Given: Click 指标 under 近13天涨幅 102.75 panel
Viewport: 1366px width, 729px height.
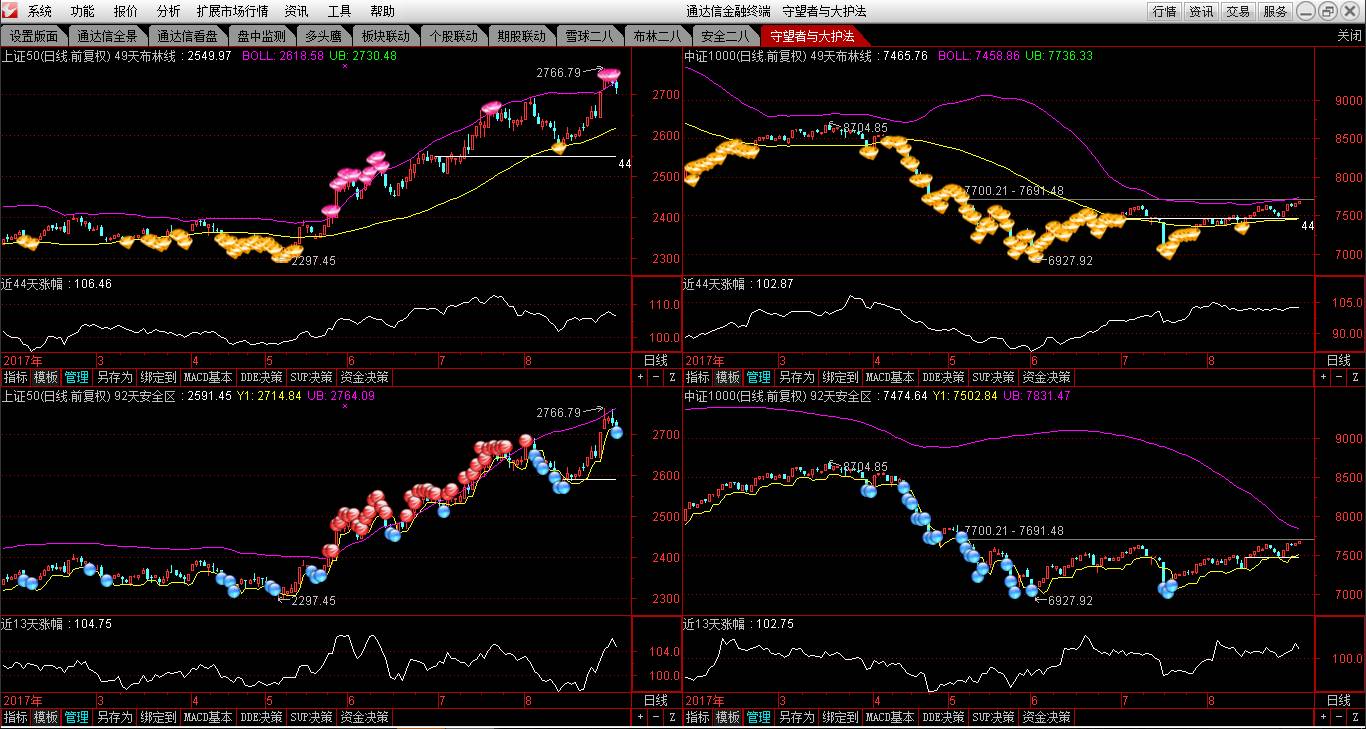Looking at the screenshot, I should (698, 717).
